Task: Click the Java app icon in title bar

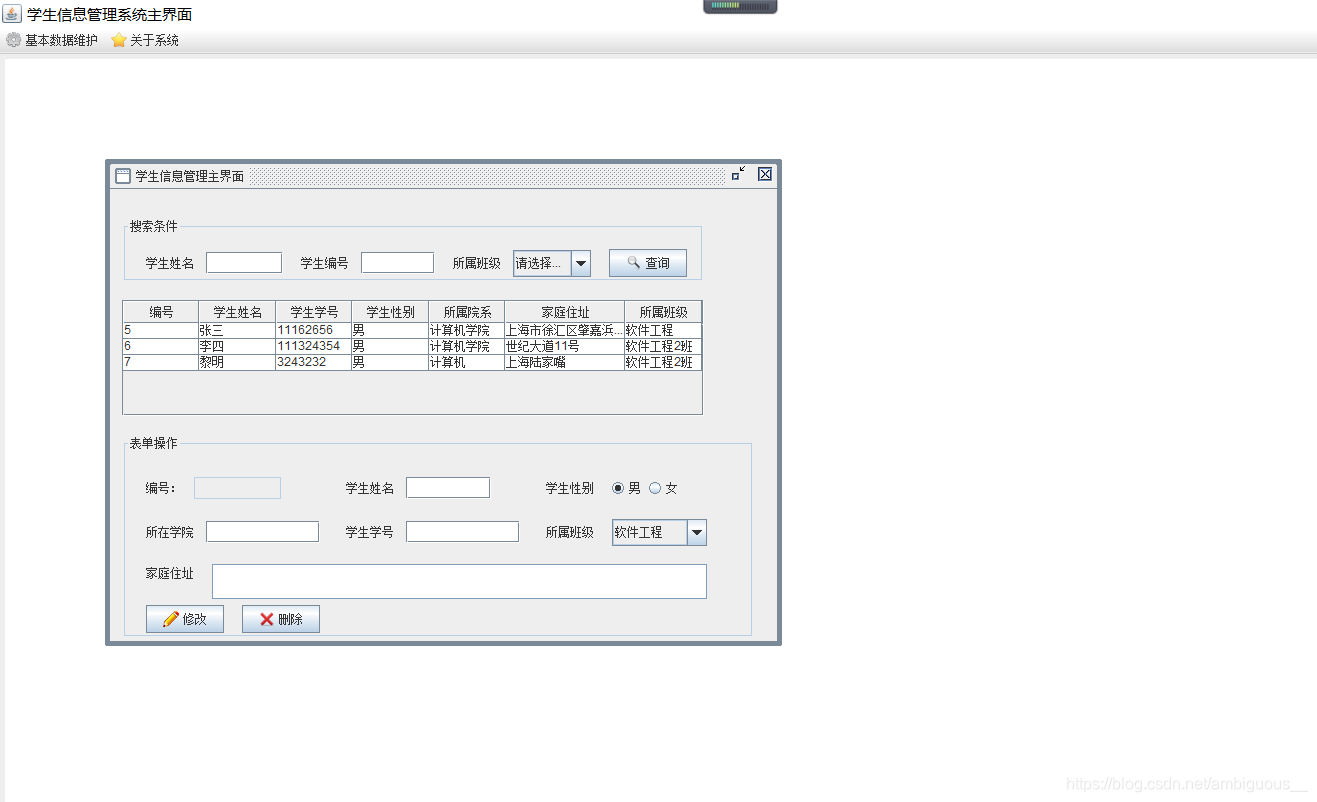Action: [12, 14]
